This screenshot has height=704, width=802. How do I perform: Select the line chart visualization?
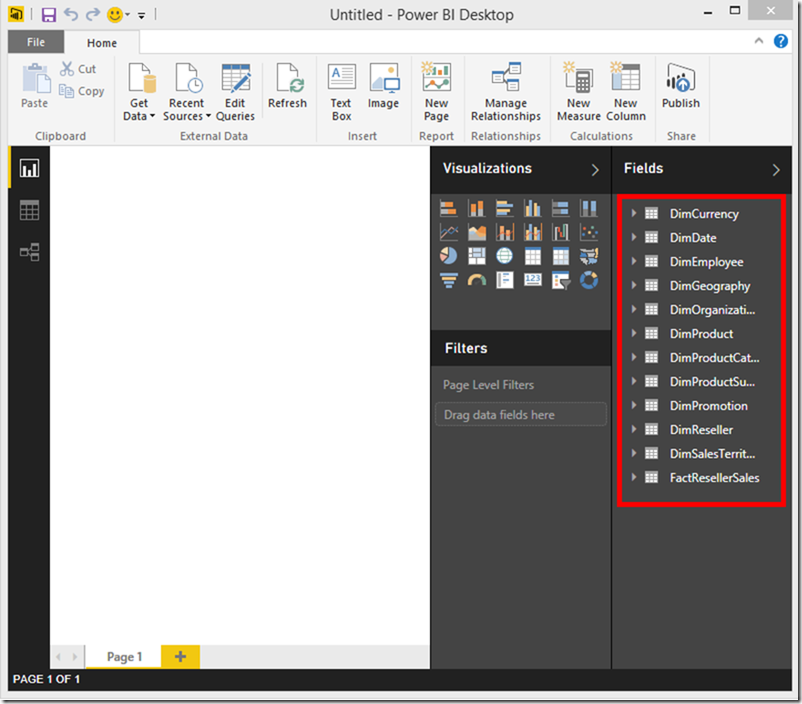[449, 232]
